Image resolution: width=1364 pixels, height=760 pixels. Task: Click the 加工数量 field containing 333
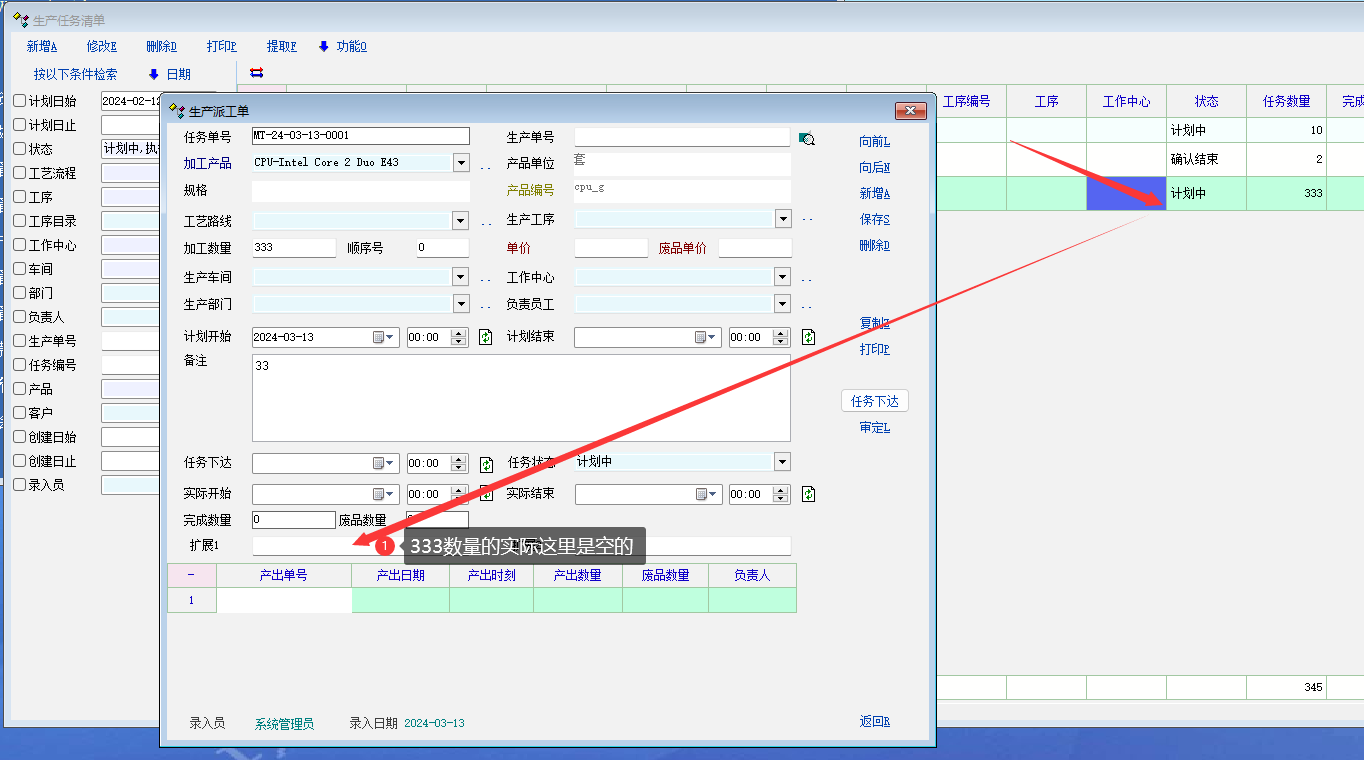[294, 248]
